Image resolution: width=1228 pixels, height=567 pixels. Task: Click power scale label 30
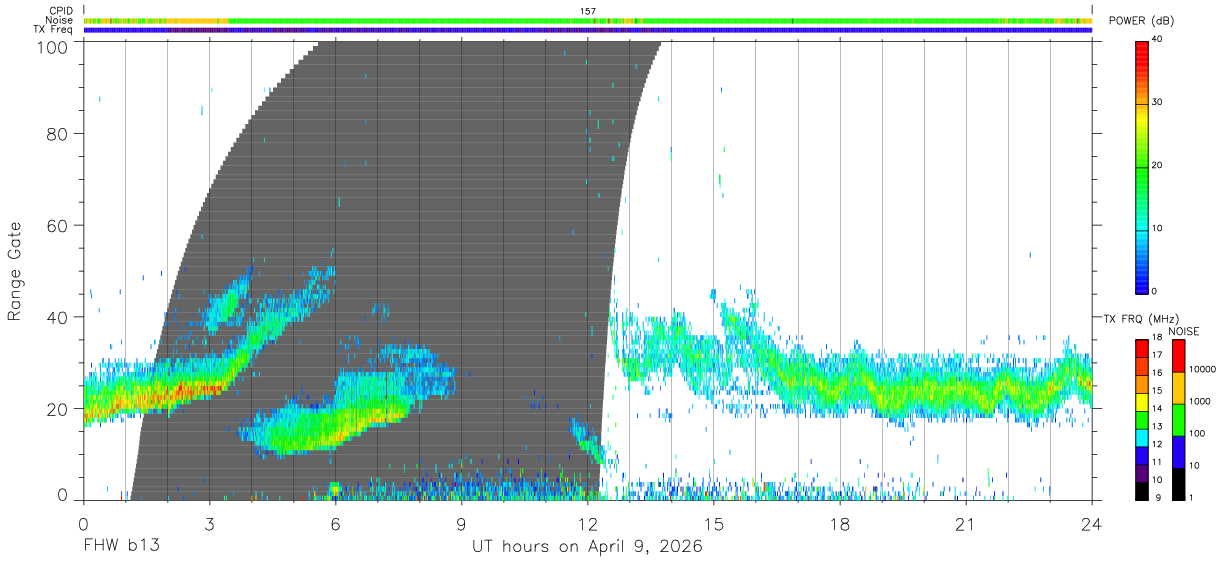pyautogui.click(x=1157, y=103)
